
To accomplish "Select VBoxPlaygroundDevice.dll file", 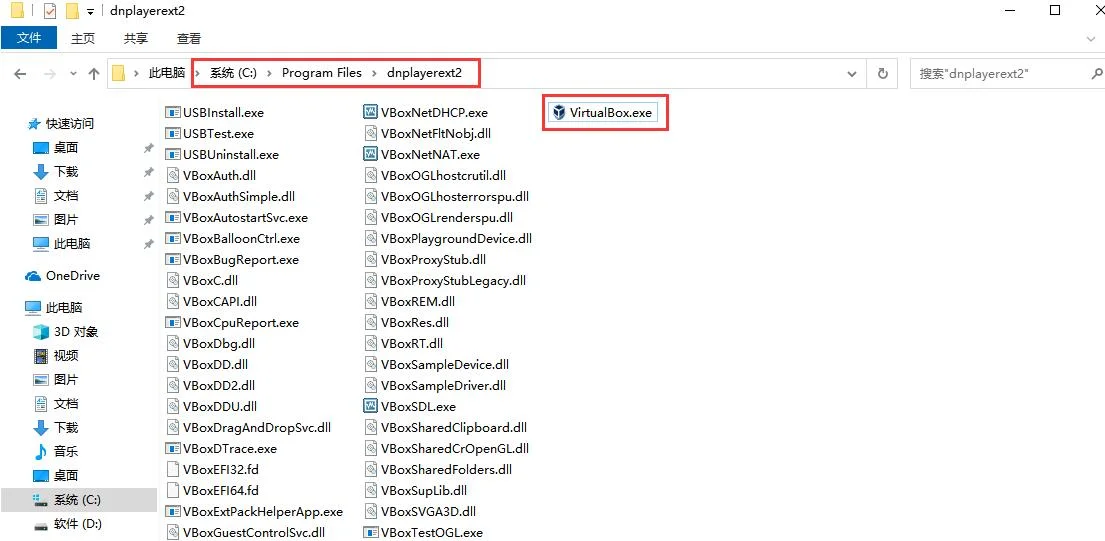I will click(448, 239).
